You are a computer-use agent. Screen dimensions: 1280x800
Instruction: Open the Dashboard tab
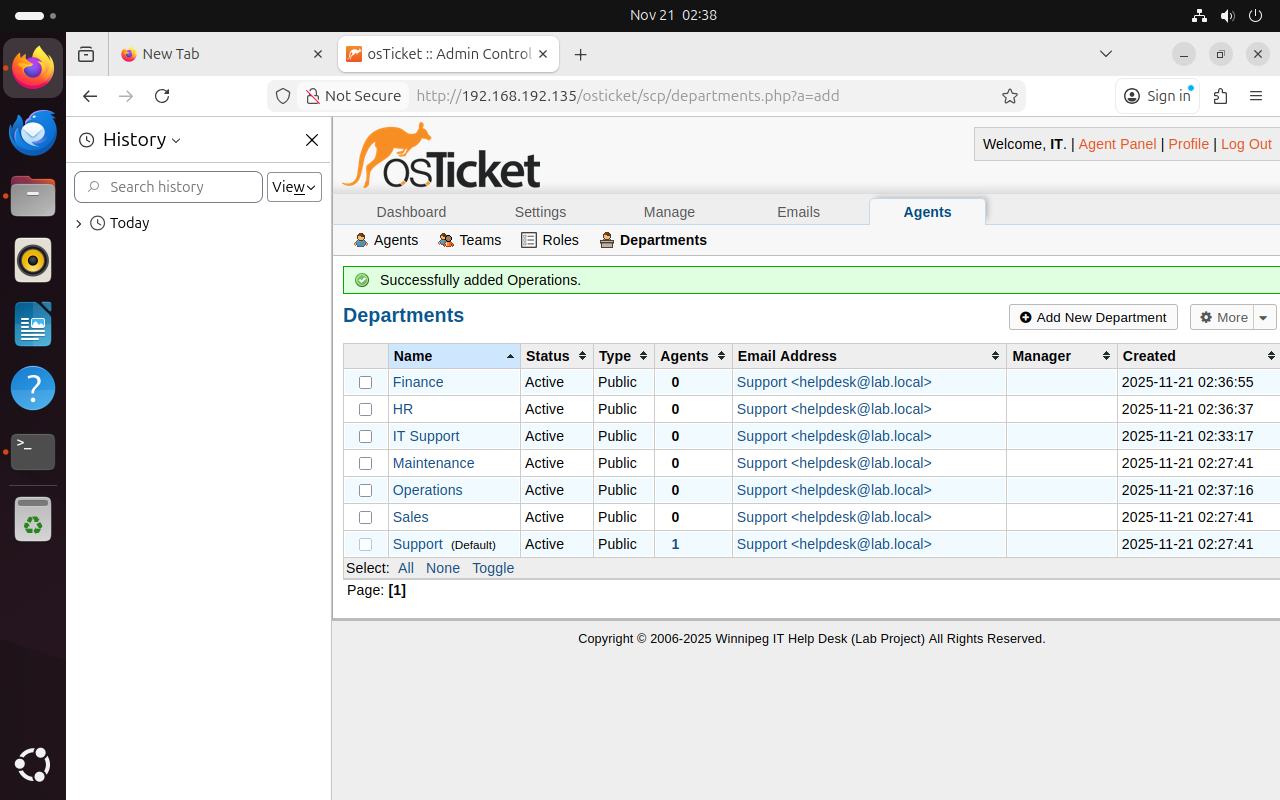tap(411, 212)
